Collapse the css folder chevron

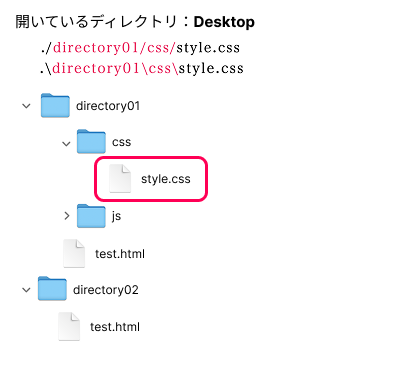click(x=66, y=144)
